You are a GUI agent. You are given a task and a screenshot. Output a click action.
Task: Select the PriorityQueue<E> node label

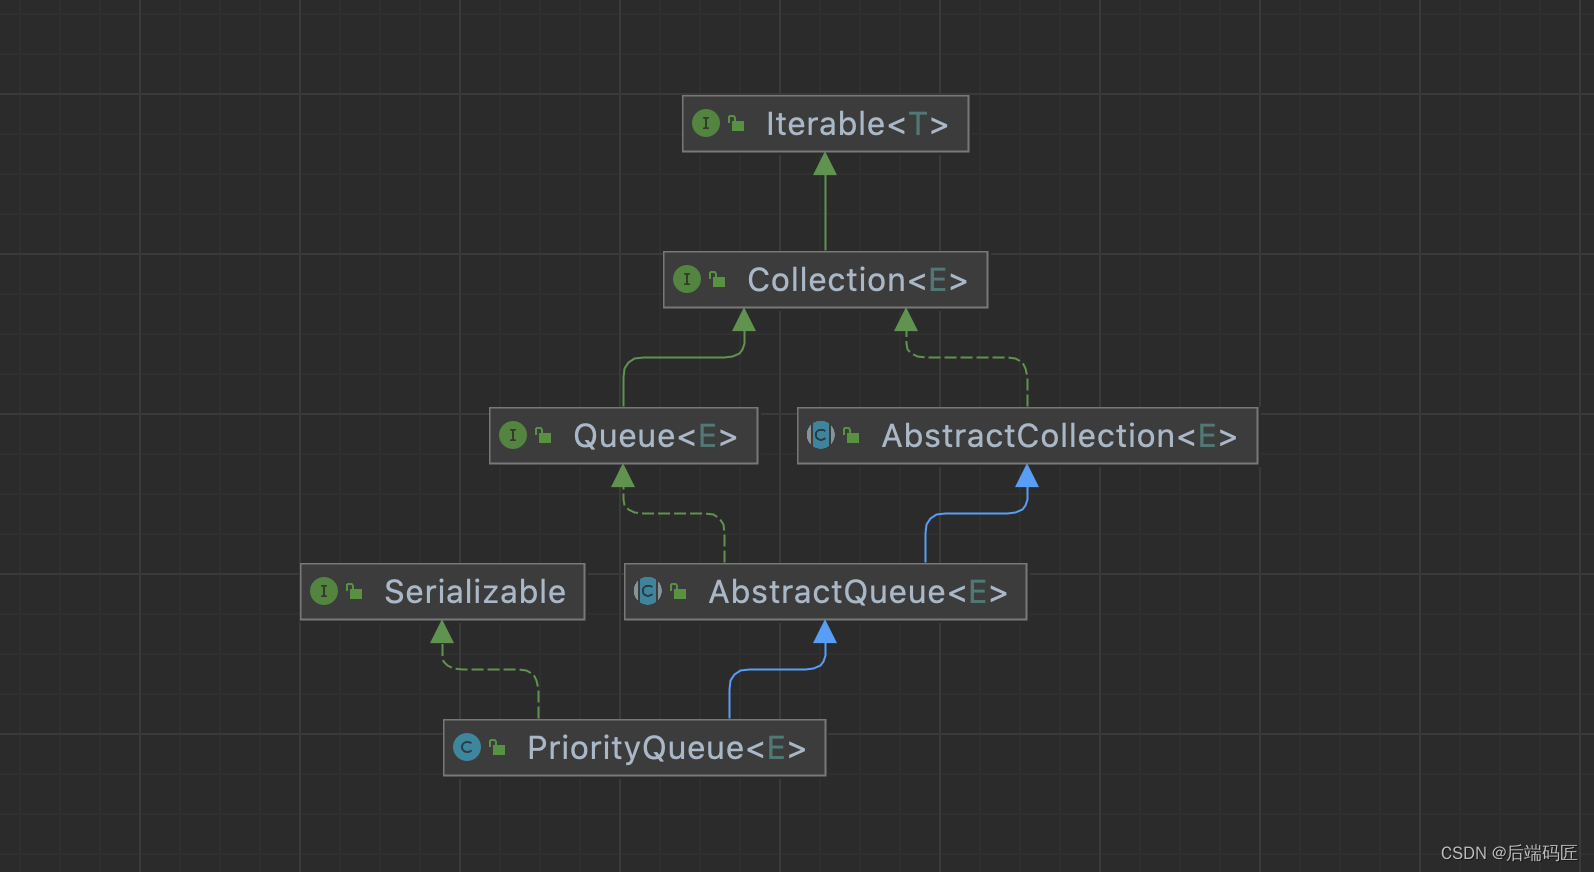pos(666,748)
